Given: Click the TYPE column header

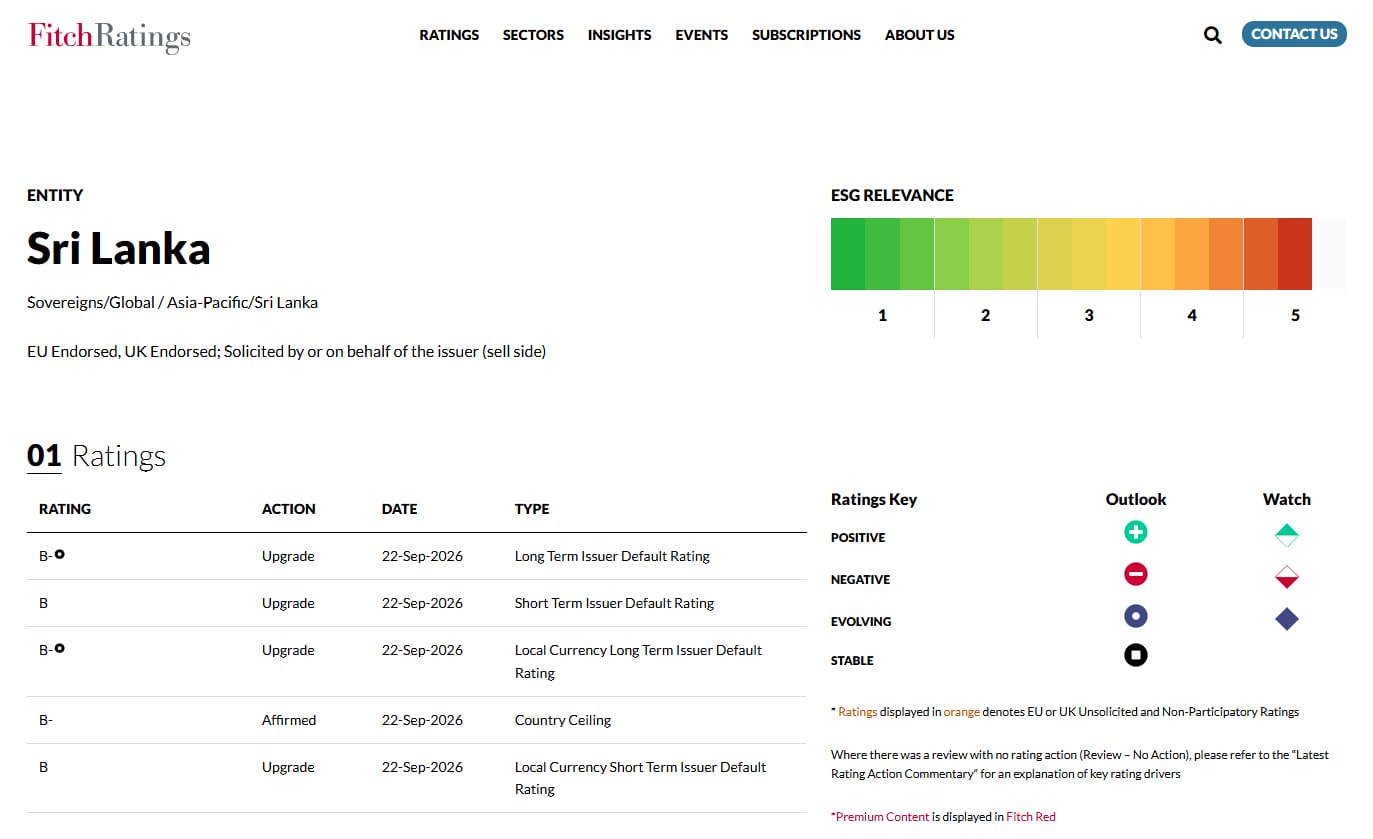Looking at the screenshot, I should (x=532, y=509).
